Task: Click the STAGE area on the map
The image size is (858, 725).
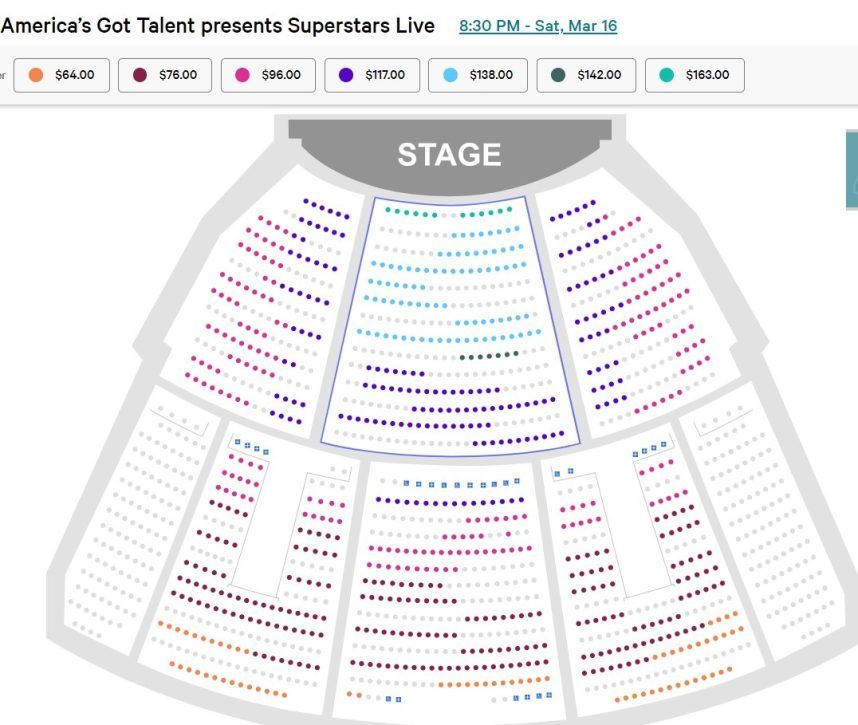Action: pyautogui.click(x=449, y=154)
